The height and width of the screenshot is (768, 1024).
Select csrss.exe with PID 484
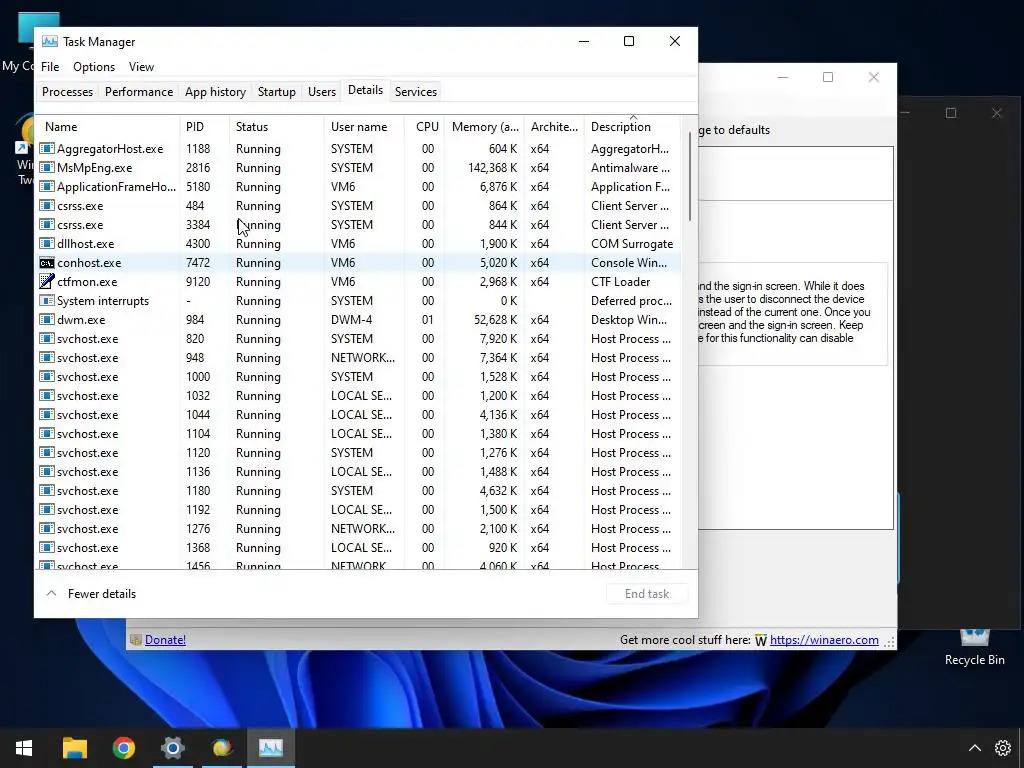(x=359, y=206)
